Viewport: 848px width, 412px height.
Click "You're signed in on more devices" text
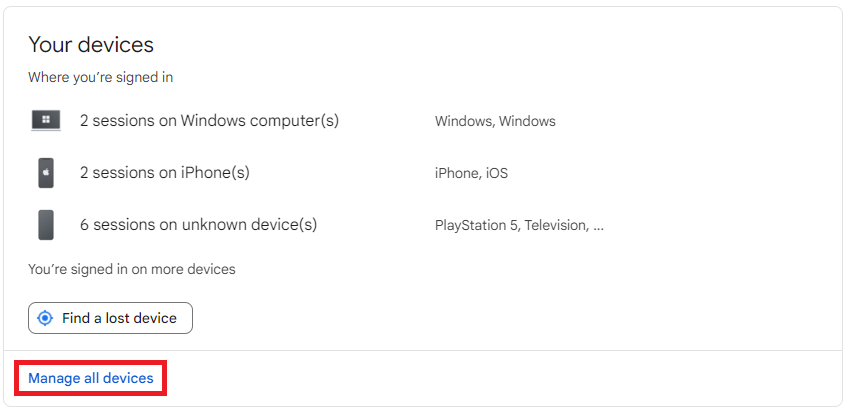(x=132, y=269)
